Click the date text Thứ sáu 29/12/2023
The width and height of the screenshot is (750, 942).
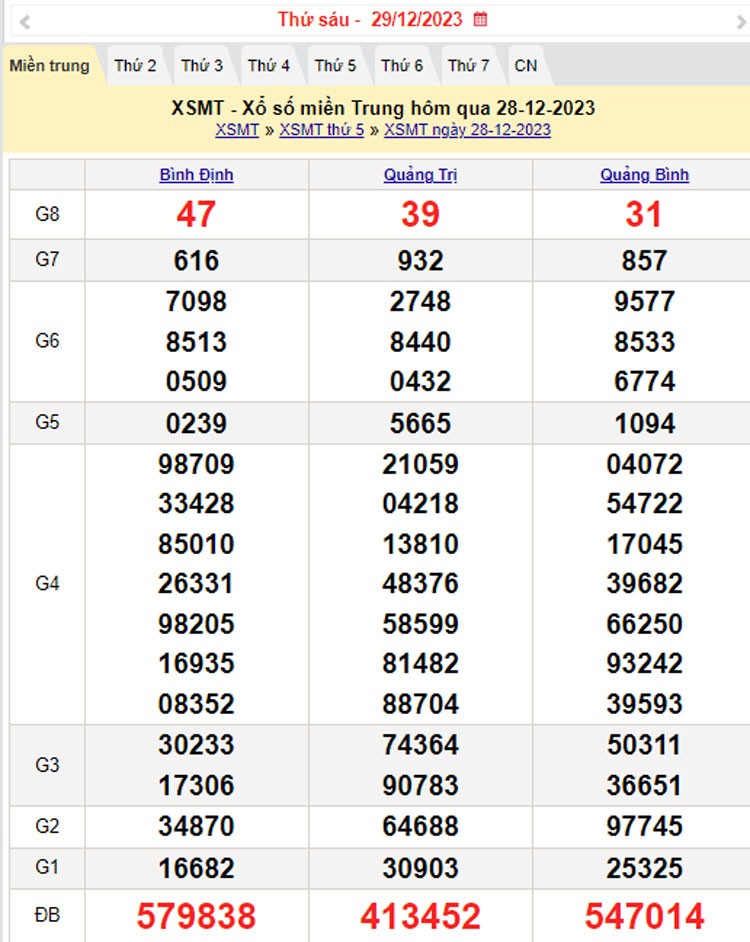370,19
